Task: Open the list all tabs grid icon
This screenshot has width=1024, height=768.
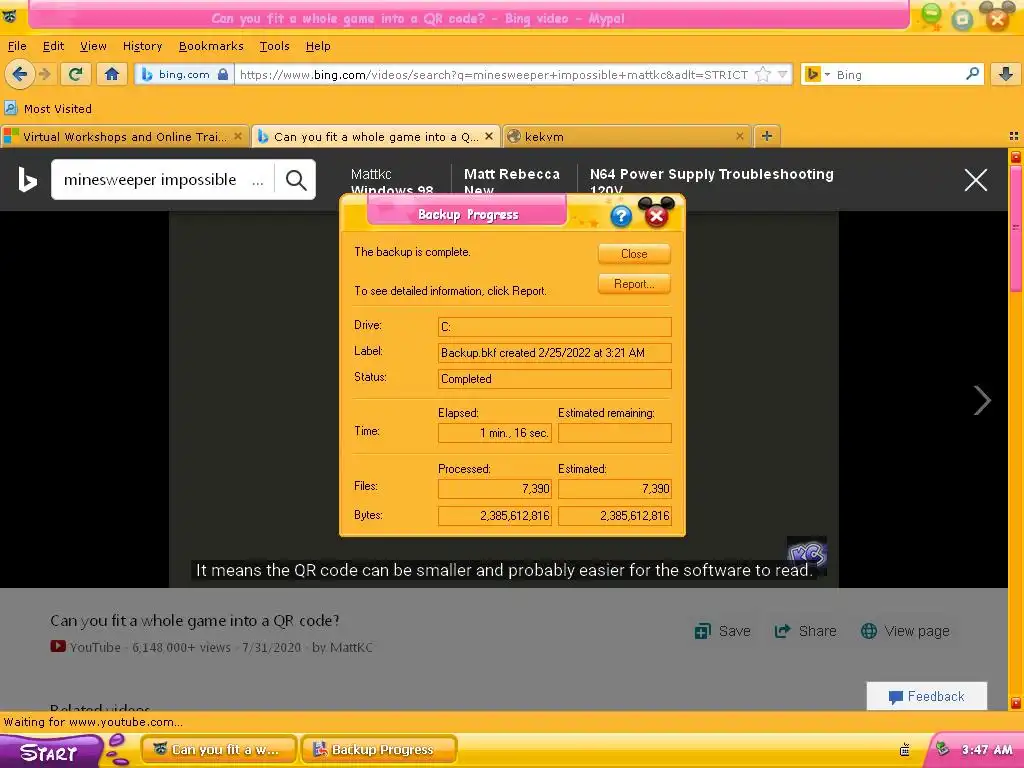Action: coord(1014,136)
